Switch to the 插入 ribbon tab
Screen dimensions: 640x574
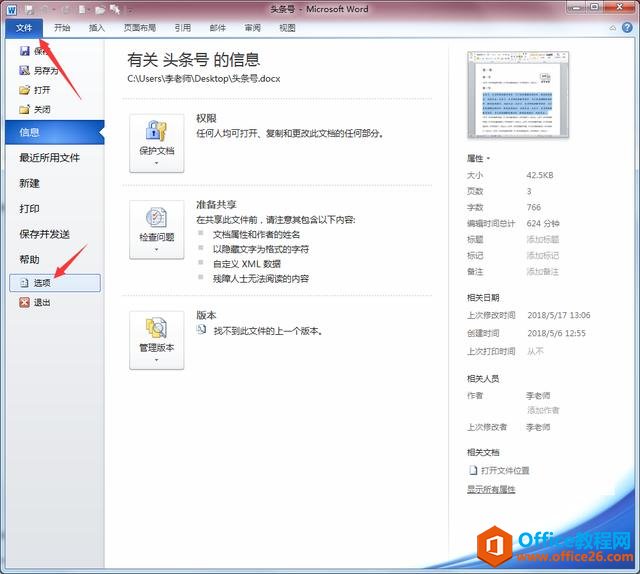[x=97, y=28]
